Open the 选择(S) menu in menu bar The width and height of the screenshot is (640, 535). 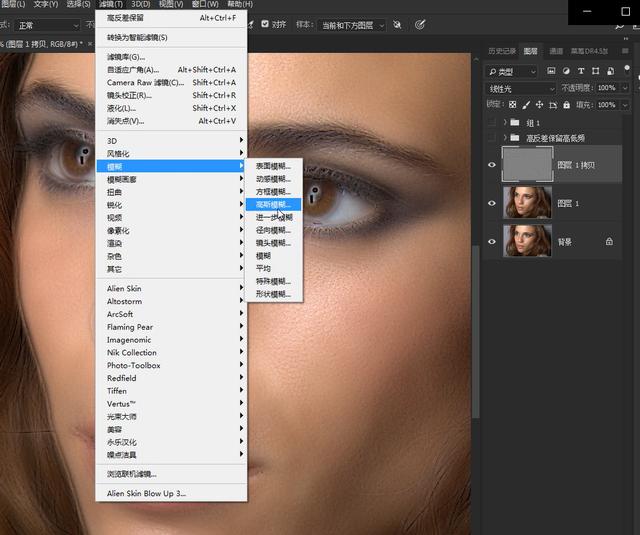point(78,4)
